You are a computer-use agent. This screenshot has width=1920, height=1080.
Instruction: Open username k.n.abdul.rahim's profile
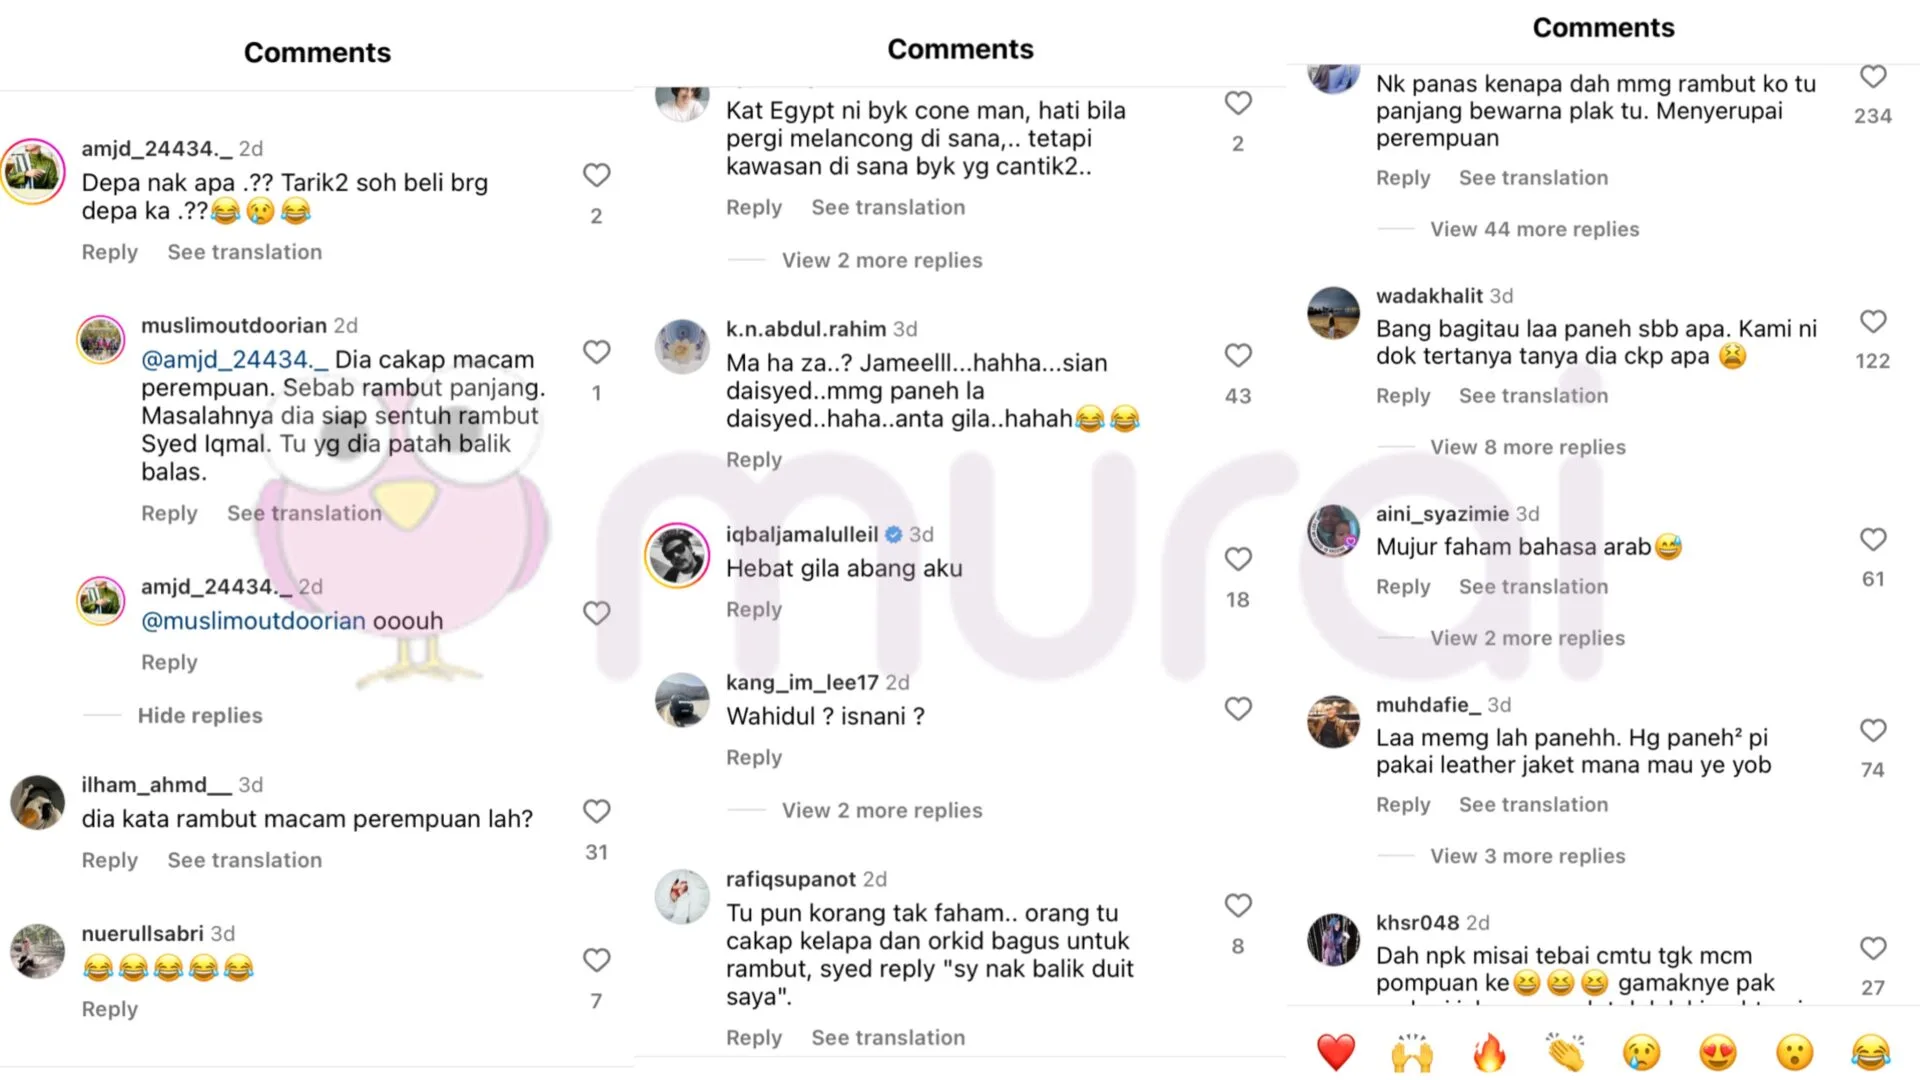[x=806, y=329]
